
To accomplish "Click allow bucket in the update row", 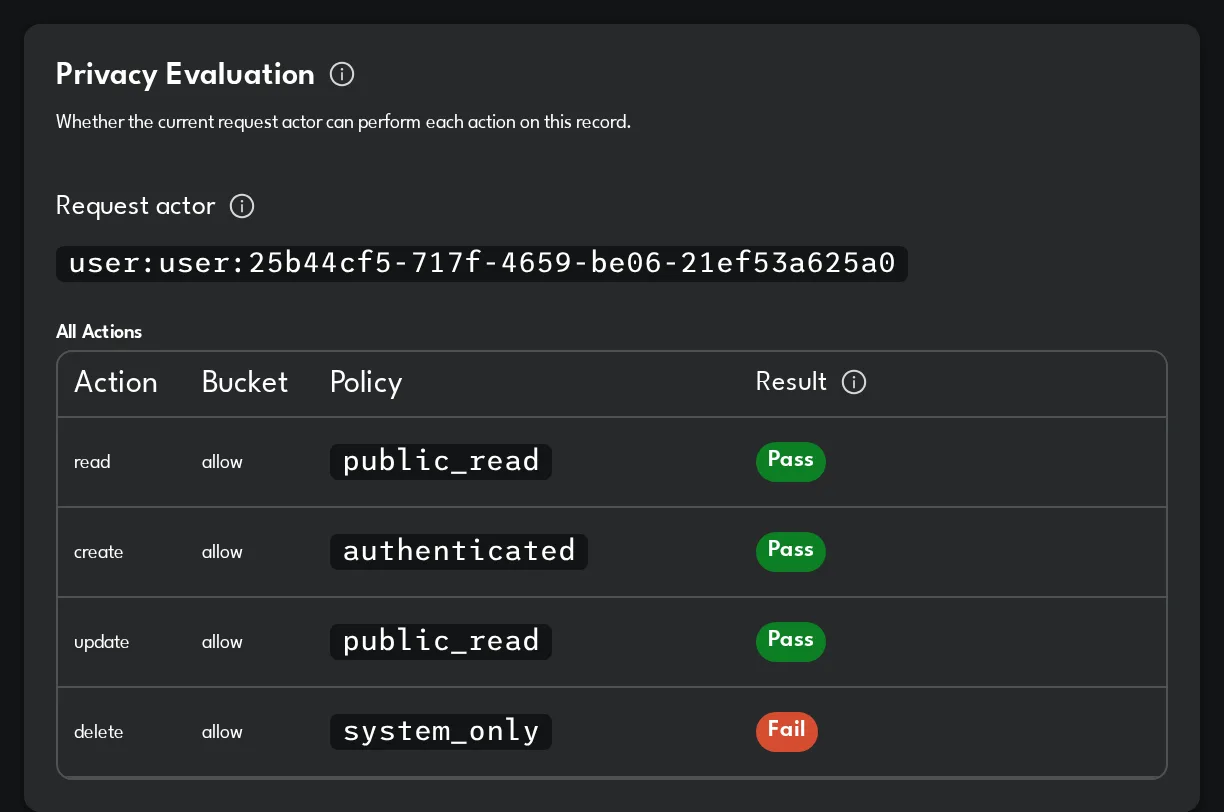I will (x=222, y=642).
